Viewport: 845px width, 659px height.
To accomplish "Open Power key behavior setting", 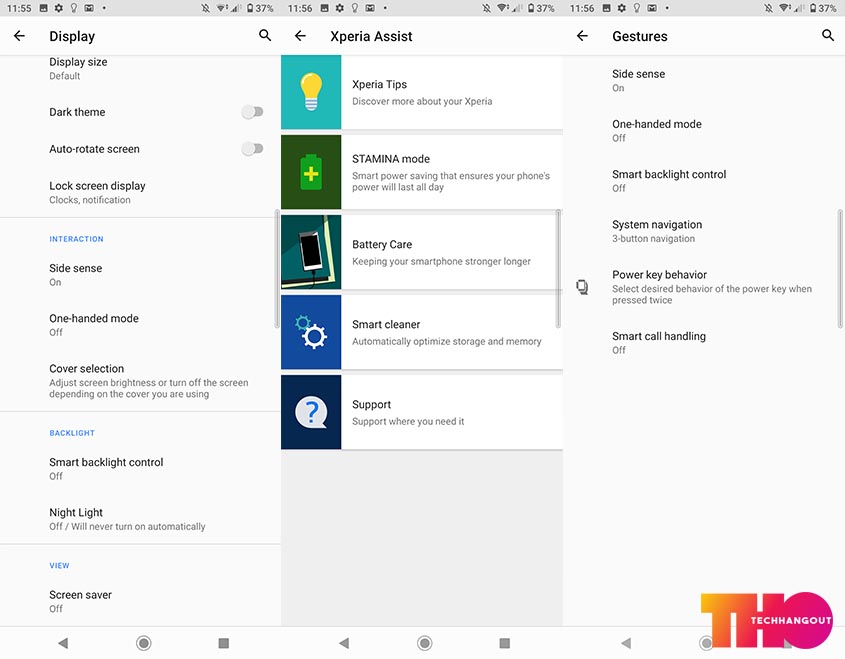I will tap(704, 287).
